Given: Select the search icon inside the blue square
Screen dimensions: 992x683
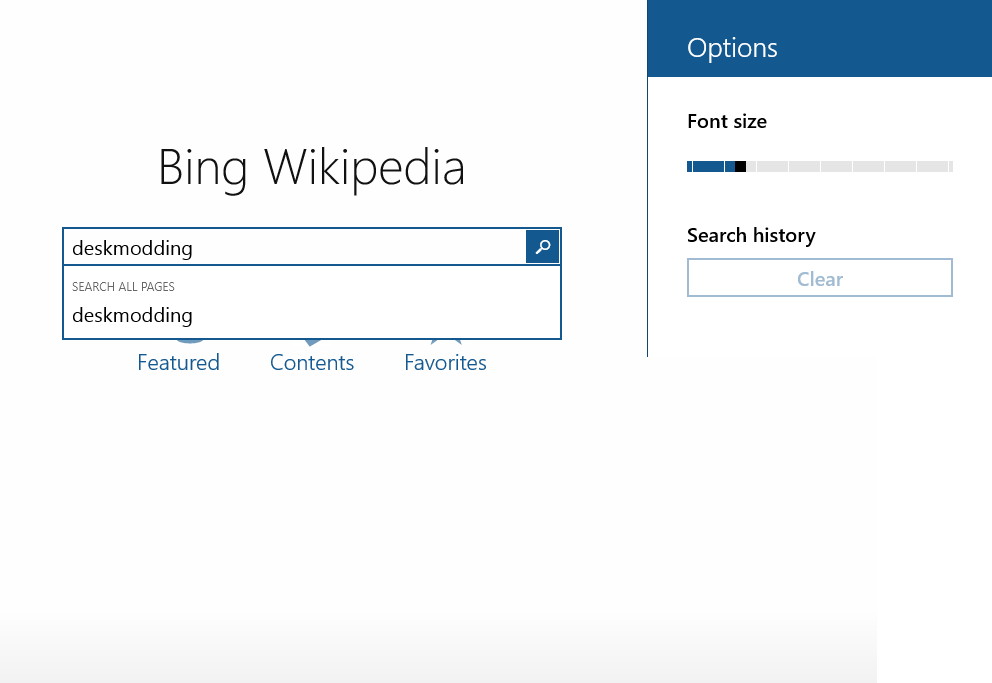Looking at the screenshot, I should coord(541,246).
